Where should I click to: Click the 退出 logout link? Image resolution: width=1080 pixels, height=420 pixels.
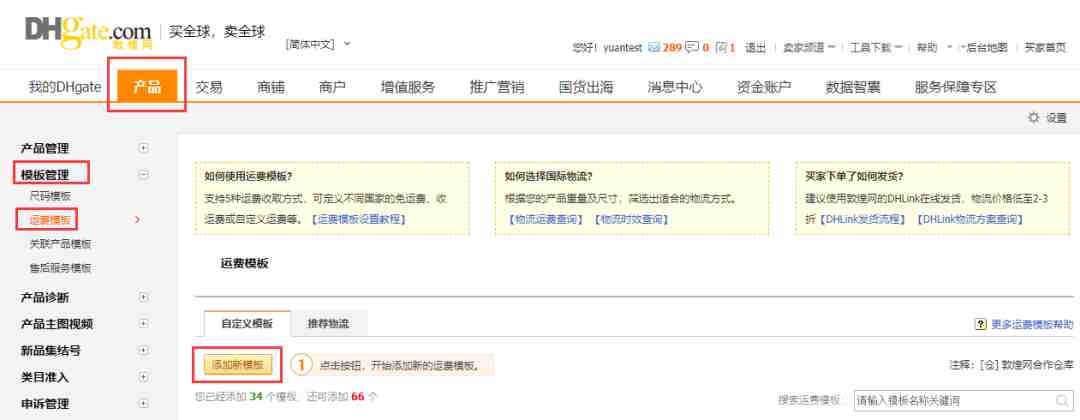tap(756, 48)
